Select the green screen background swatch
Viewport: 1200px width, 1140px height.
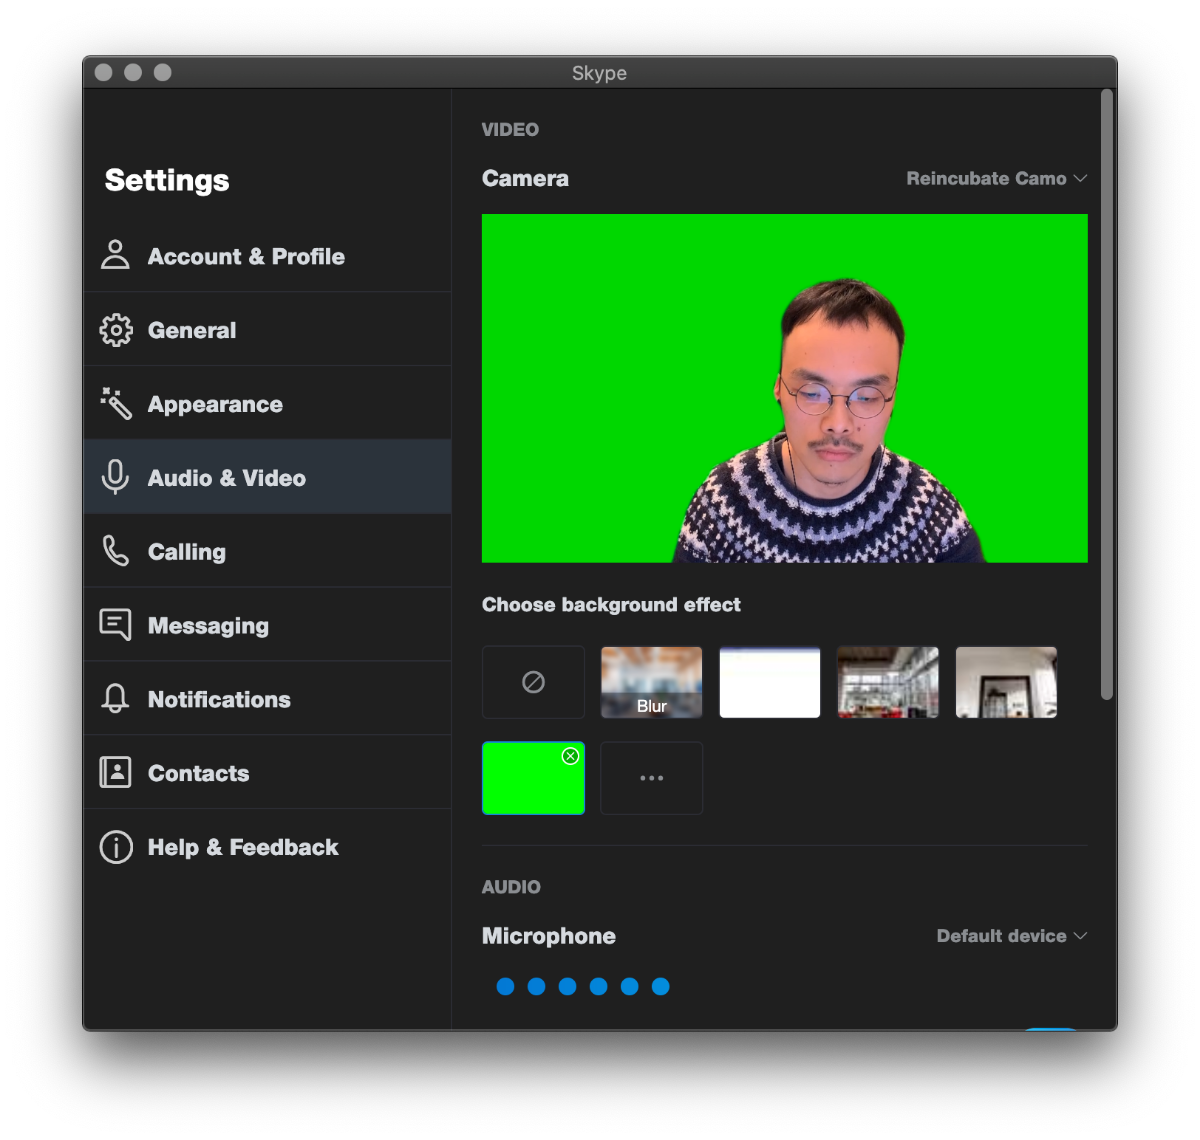[x=534, y=778]
